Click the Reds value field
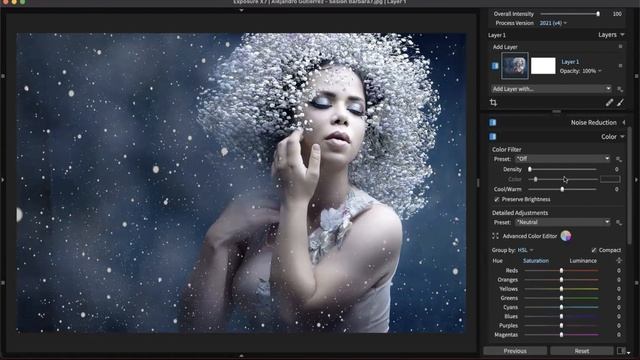 click(619, 271)
